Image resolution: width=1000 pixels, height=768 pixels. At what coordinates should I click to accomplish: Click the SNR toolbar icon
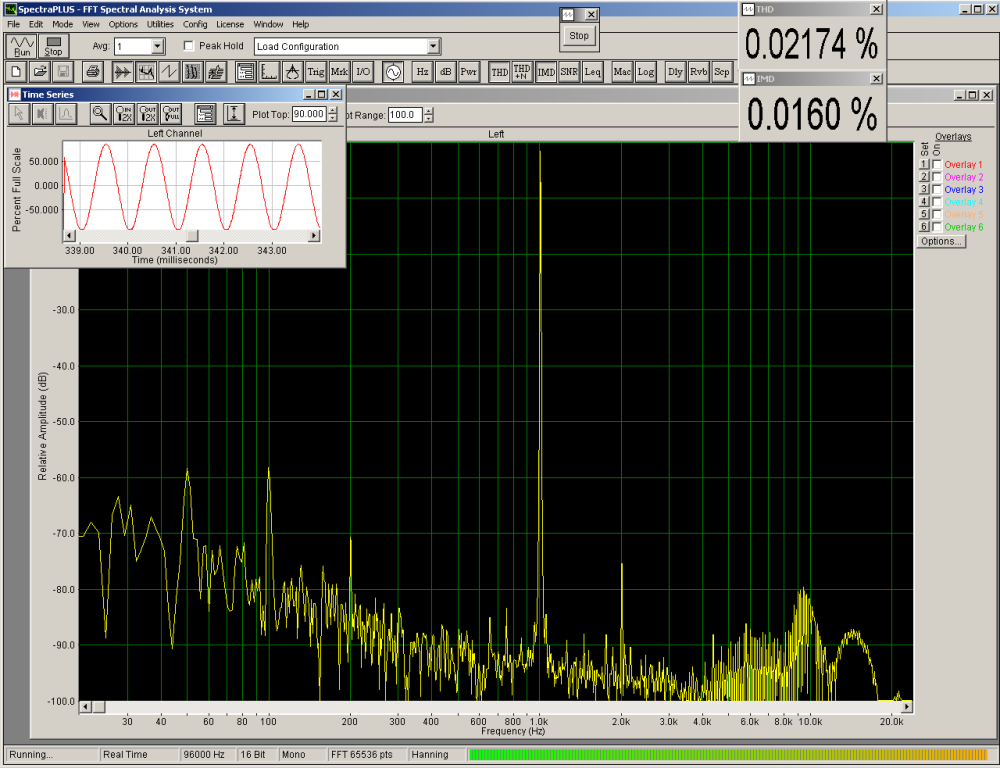pyautogui.click(x=569, y=71)
